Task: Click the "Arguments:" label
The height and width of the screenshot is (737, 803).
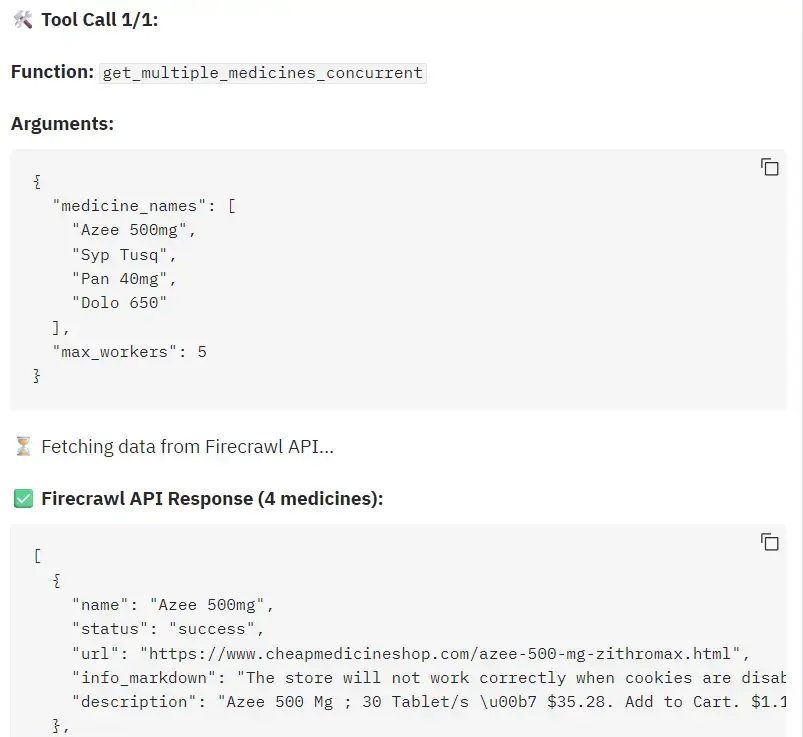Action: click(62, 124)
